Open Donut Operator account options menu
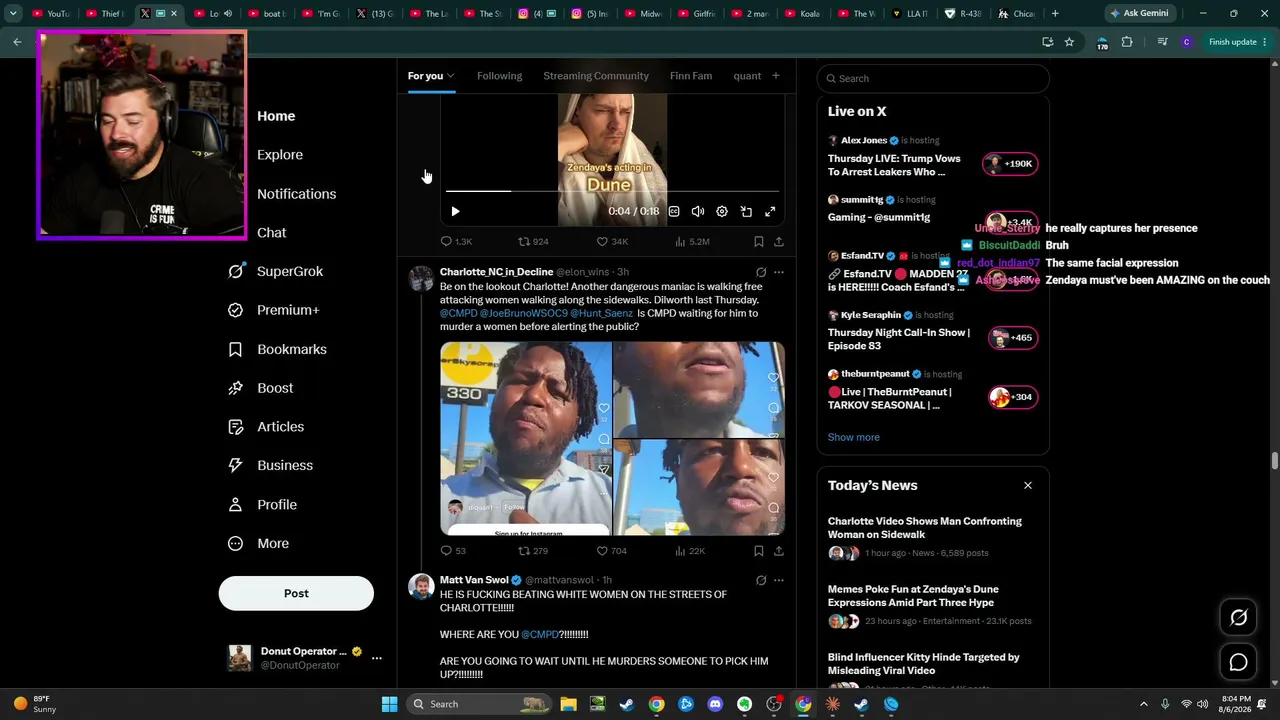This screenshot has width=1280, height=720. [377, 658]
